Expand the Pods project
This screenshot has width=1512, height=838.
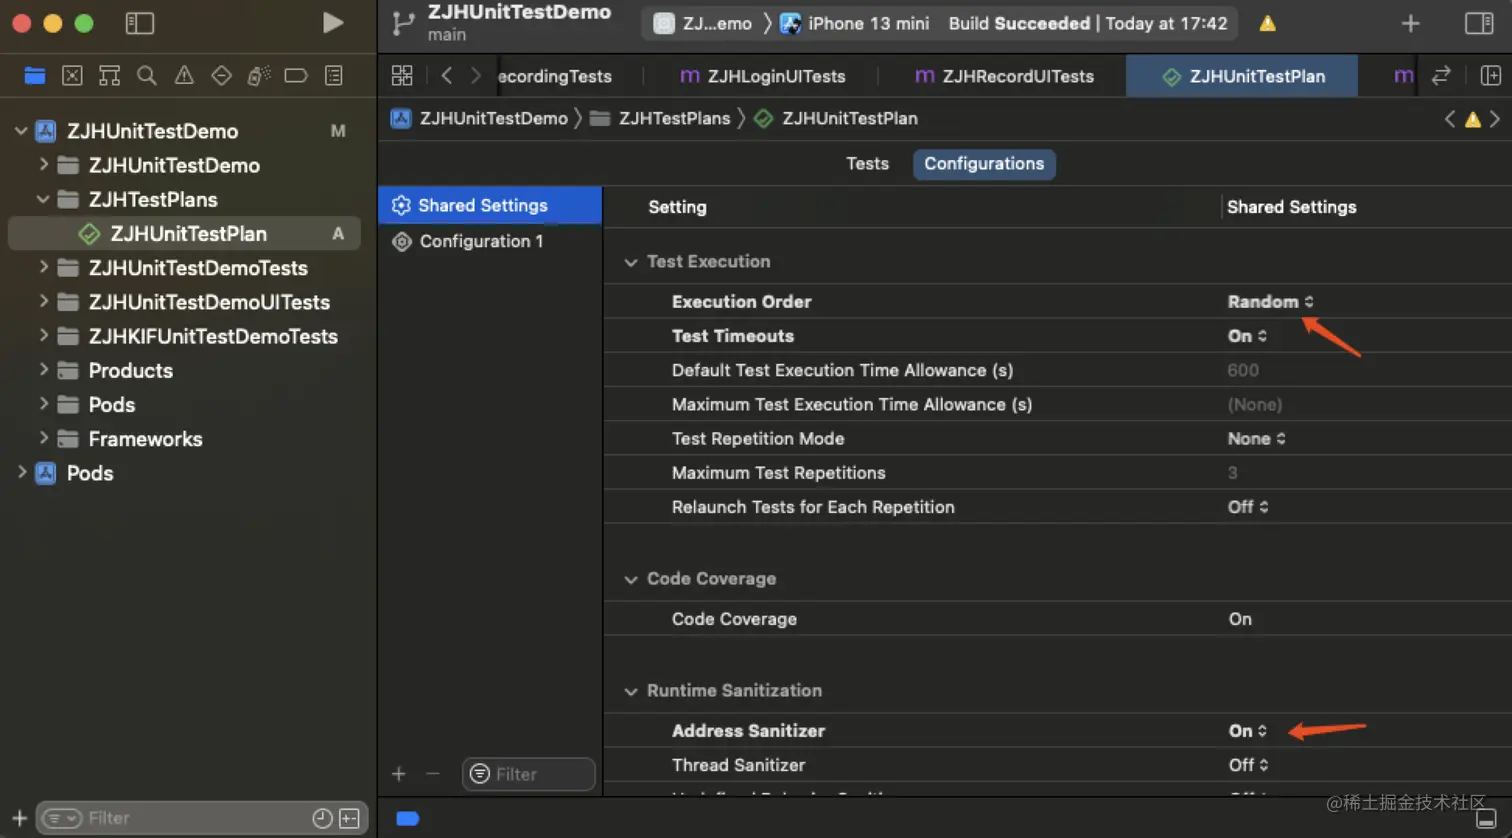(x=20, y=472)
